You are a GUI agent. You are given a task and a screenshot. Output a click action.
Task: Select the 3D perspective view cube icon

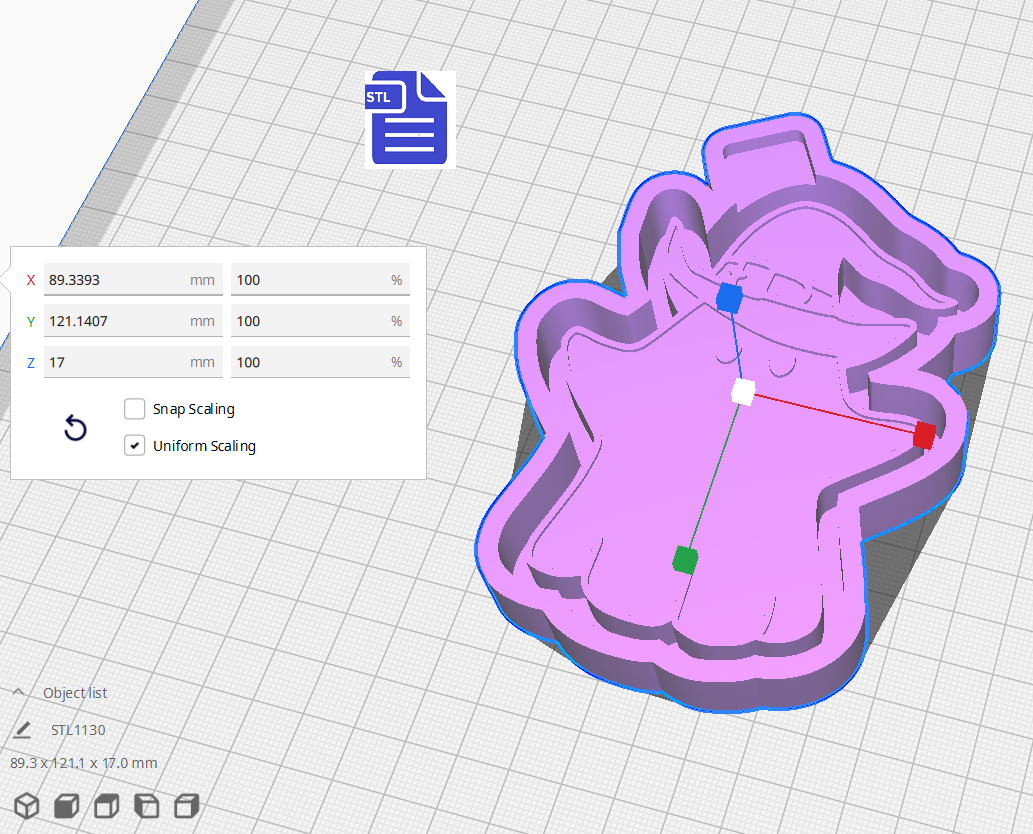coord(27,805)
